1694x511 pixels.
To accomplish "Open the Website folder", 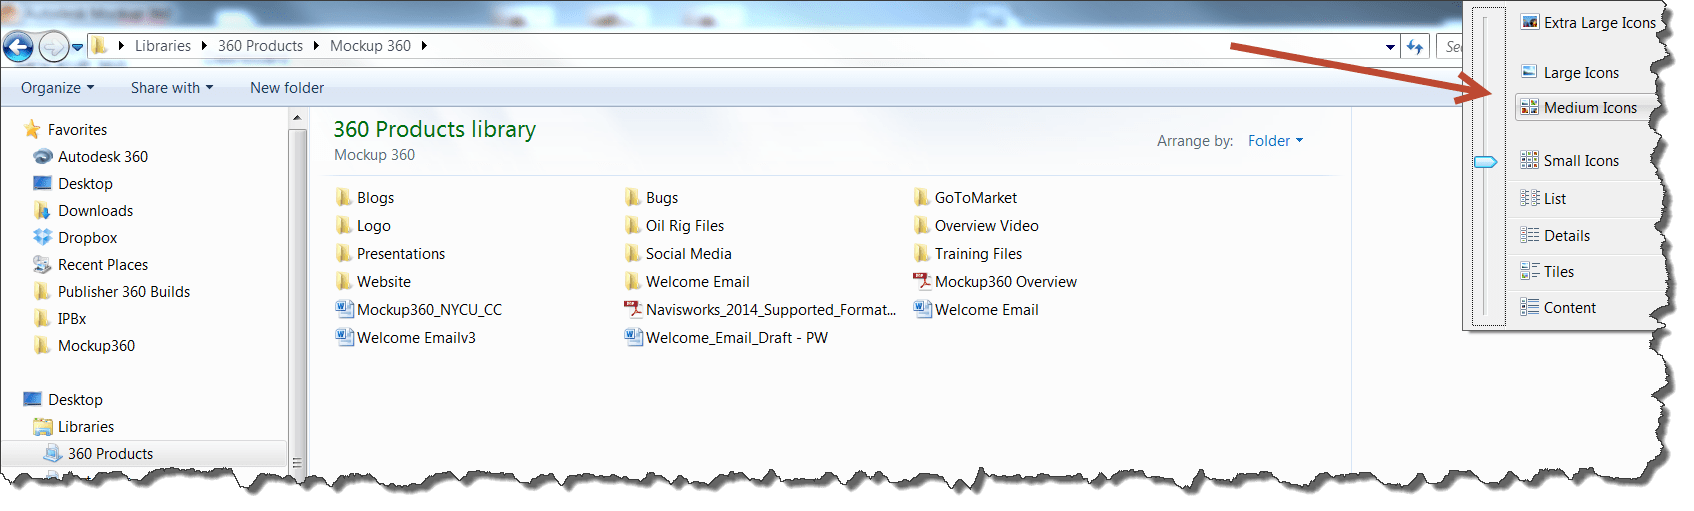I will (x=373, y=281).
